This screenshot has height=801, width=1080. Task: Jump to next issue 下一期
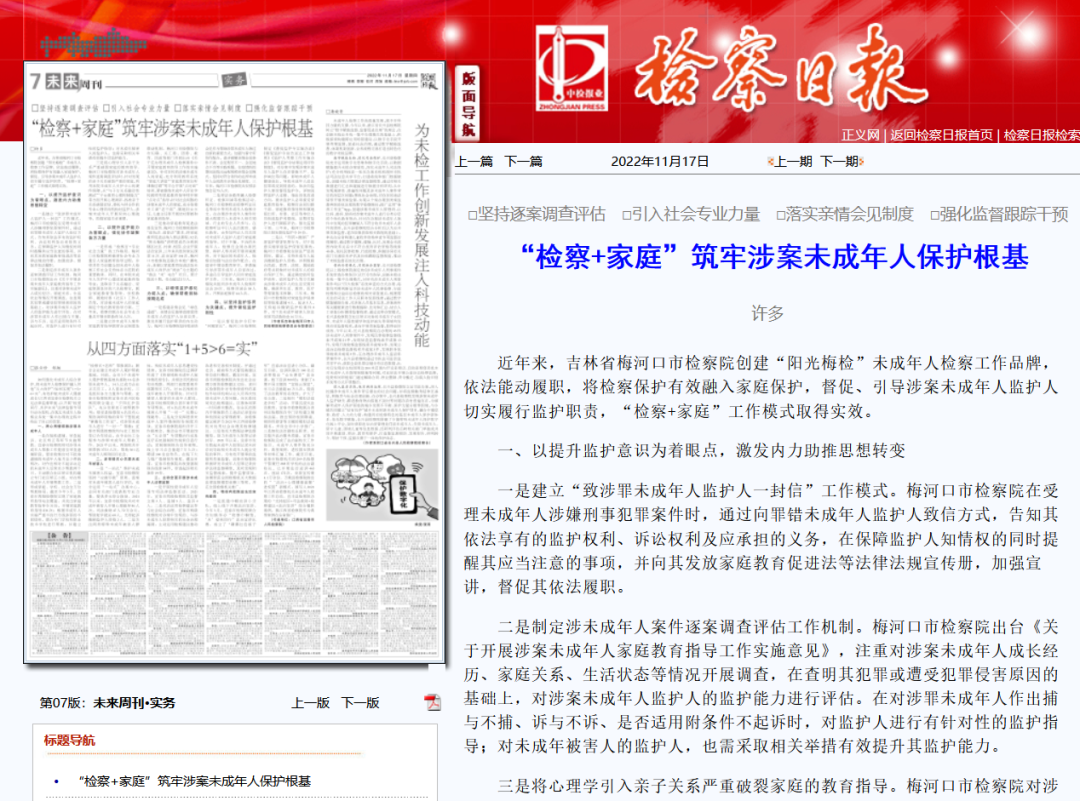coord(839,161)
